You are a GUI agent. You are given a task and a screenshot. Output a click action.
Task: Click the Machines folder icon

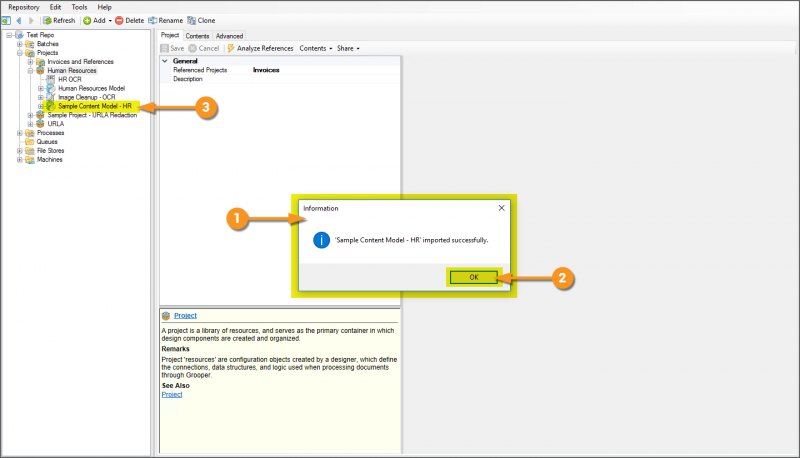(x=30, y=160)
